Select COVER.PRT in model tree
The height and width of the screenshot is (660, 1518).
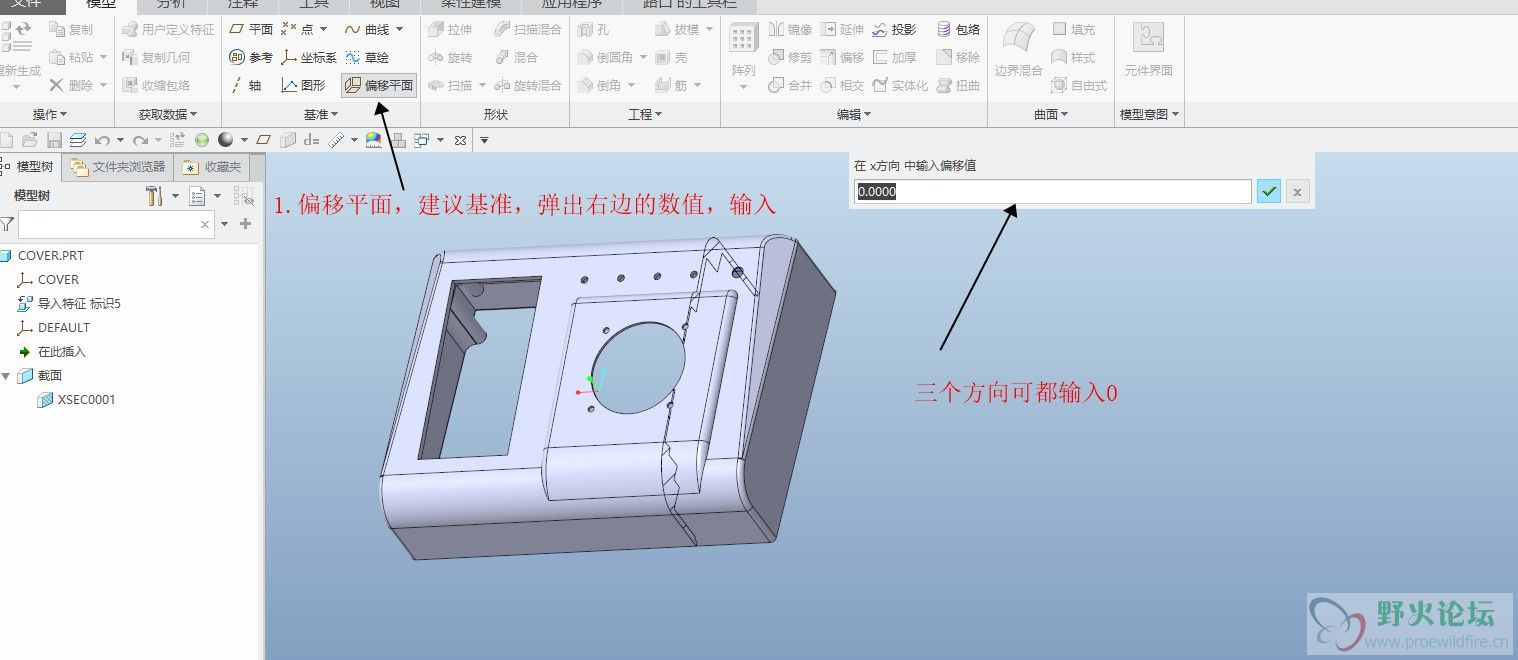(x=43, y=256)
